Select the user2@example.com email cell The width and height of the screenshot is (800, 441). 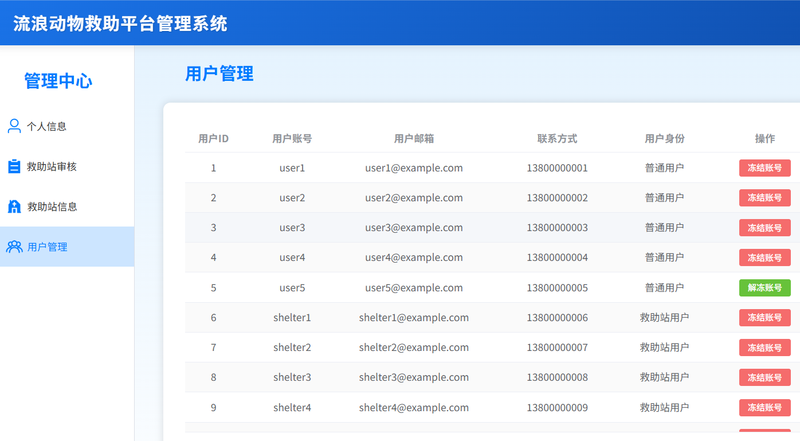click(414, 198)
